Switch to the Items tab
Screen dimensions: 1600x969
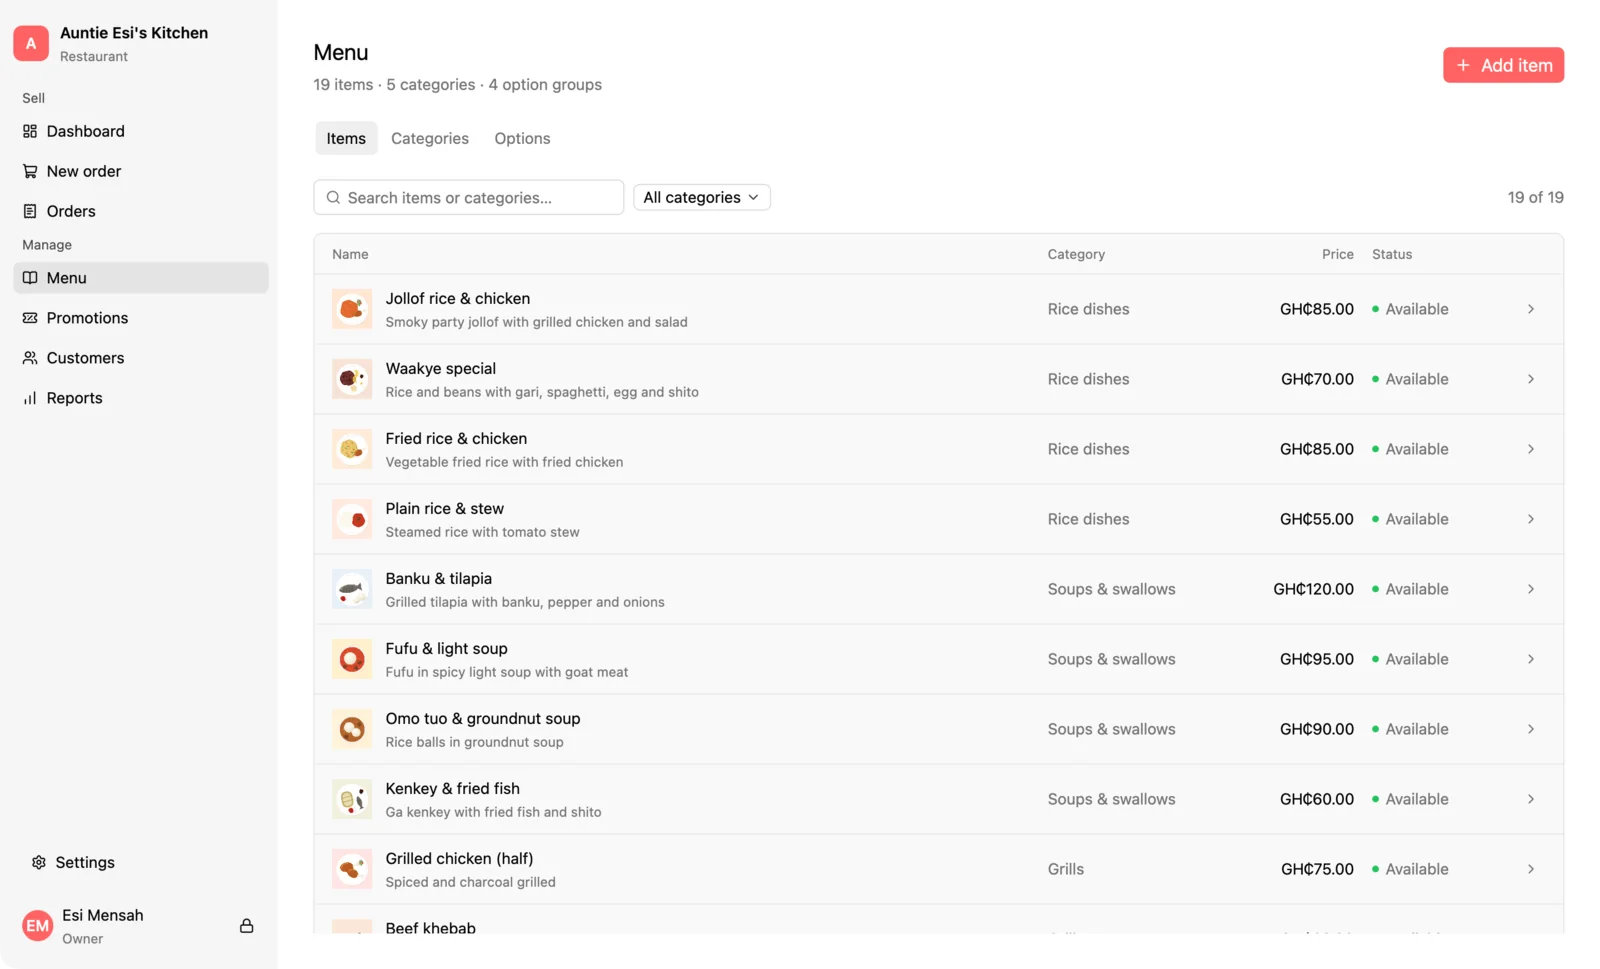[x=346, y=138]
